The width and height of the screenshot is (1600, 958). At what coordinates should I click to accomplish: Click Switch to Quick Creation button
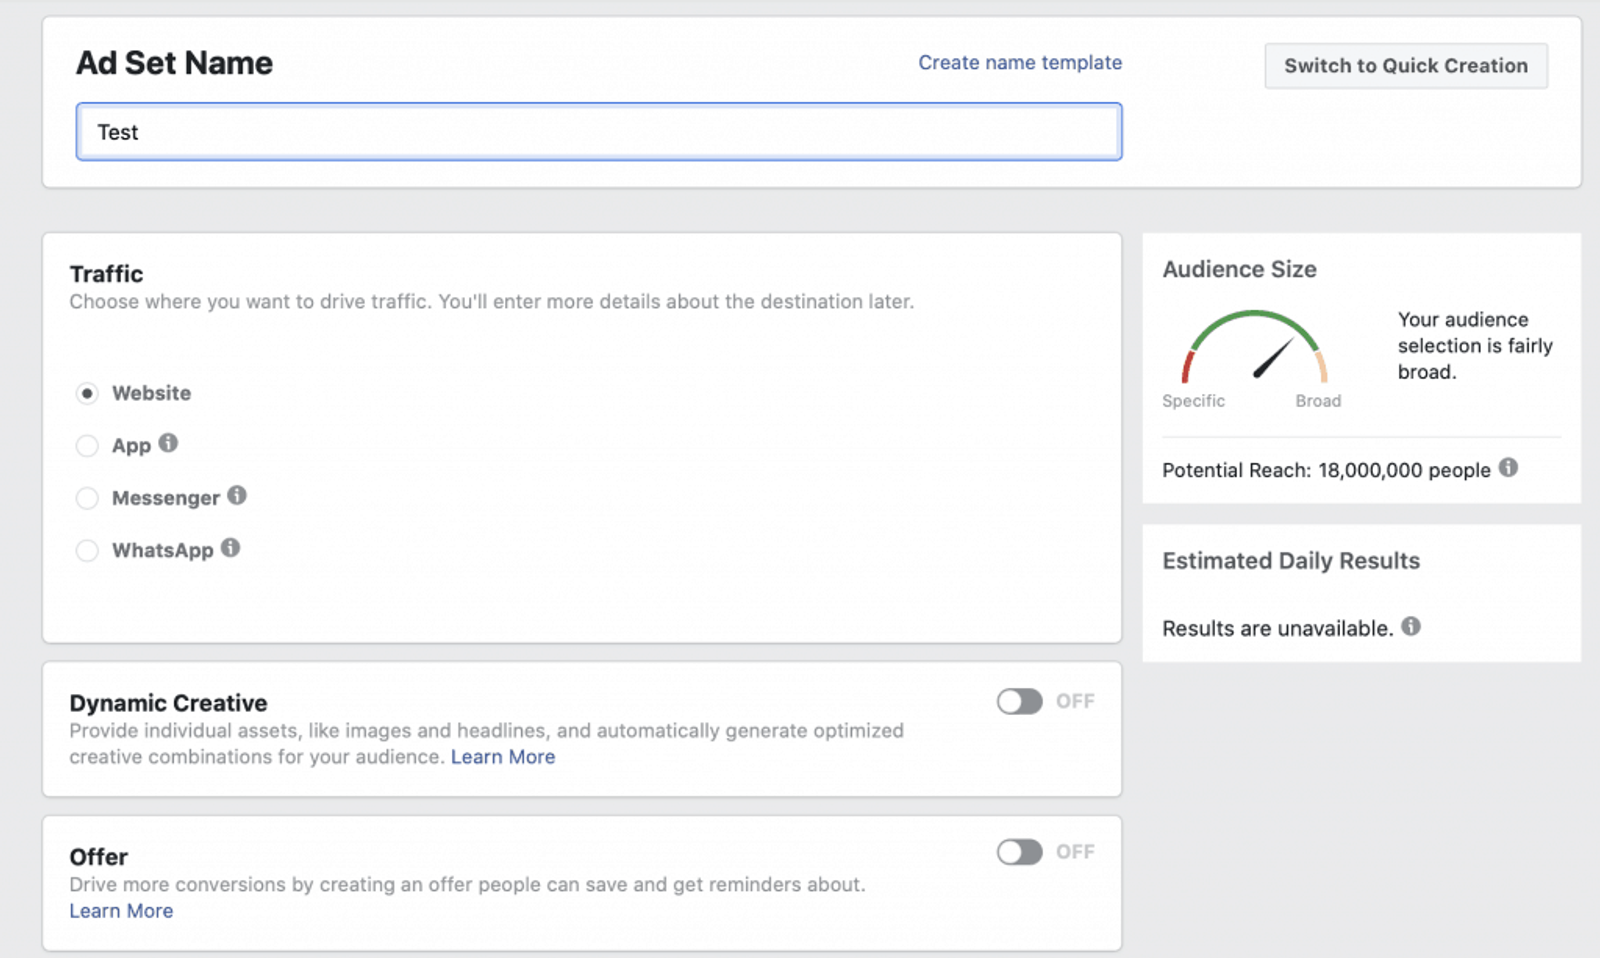coord(1406,66)
